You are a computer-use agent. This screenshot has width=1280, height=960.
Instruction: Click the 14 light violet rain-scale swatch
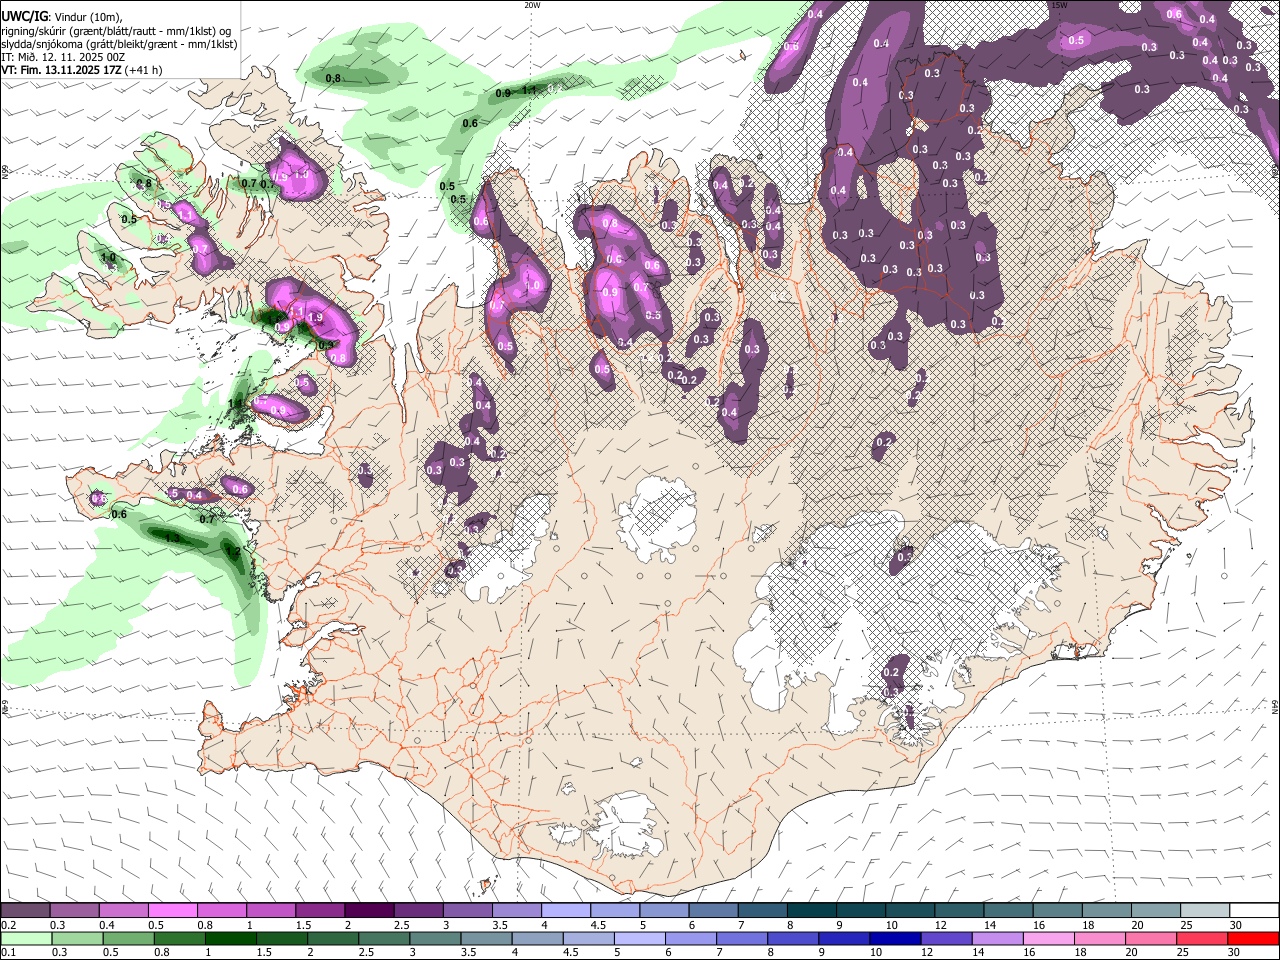coord(997,938)
